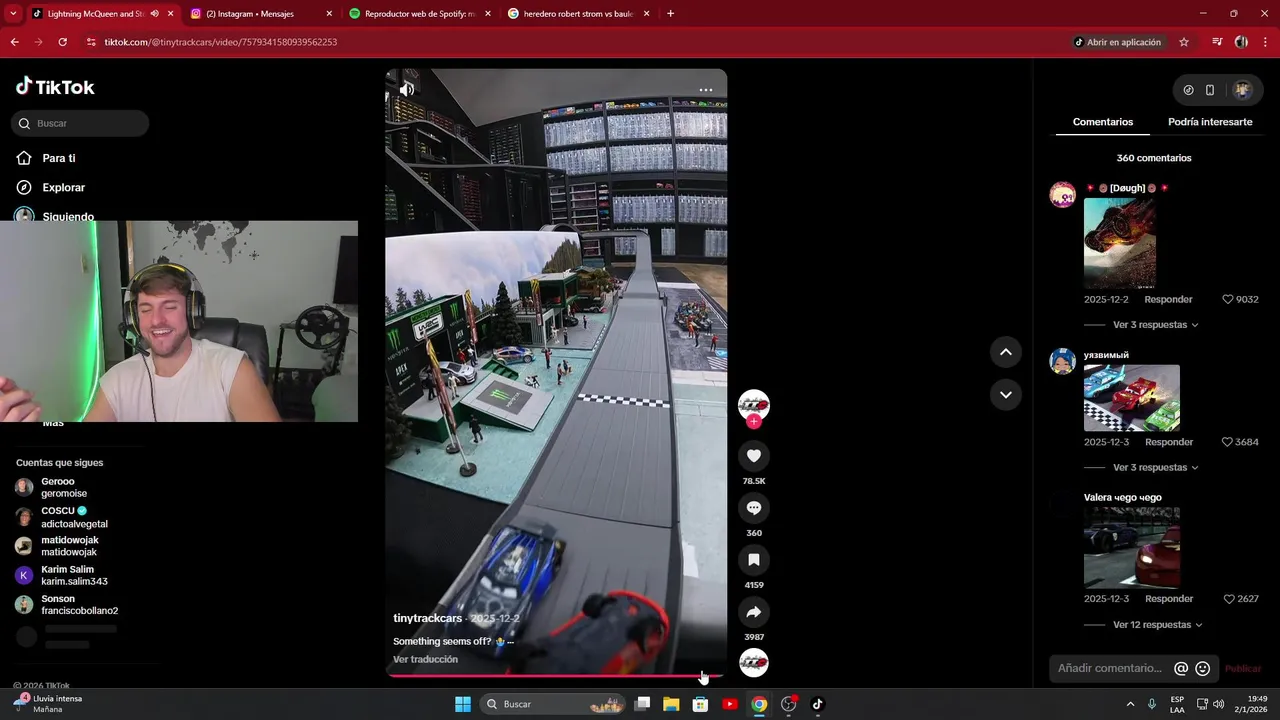Image resolution: width=1280 pixels, height=720 pixels.
Task: Switch to heredero robert strom tab
Action: coord(578,14)
